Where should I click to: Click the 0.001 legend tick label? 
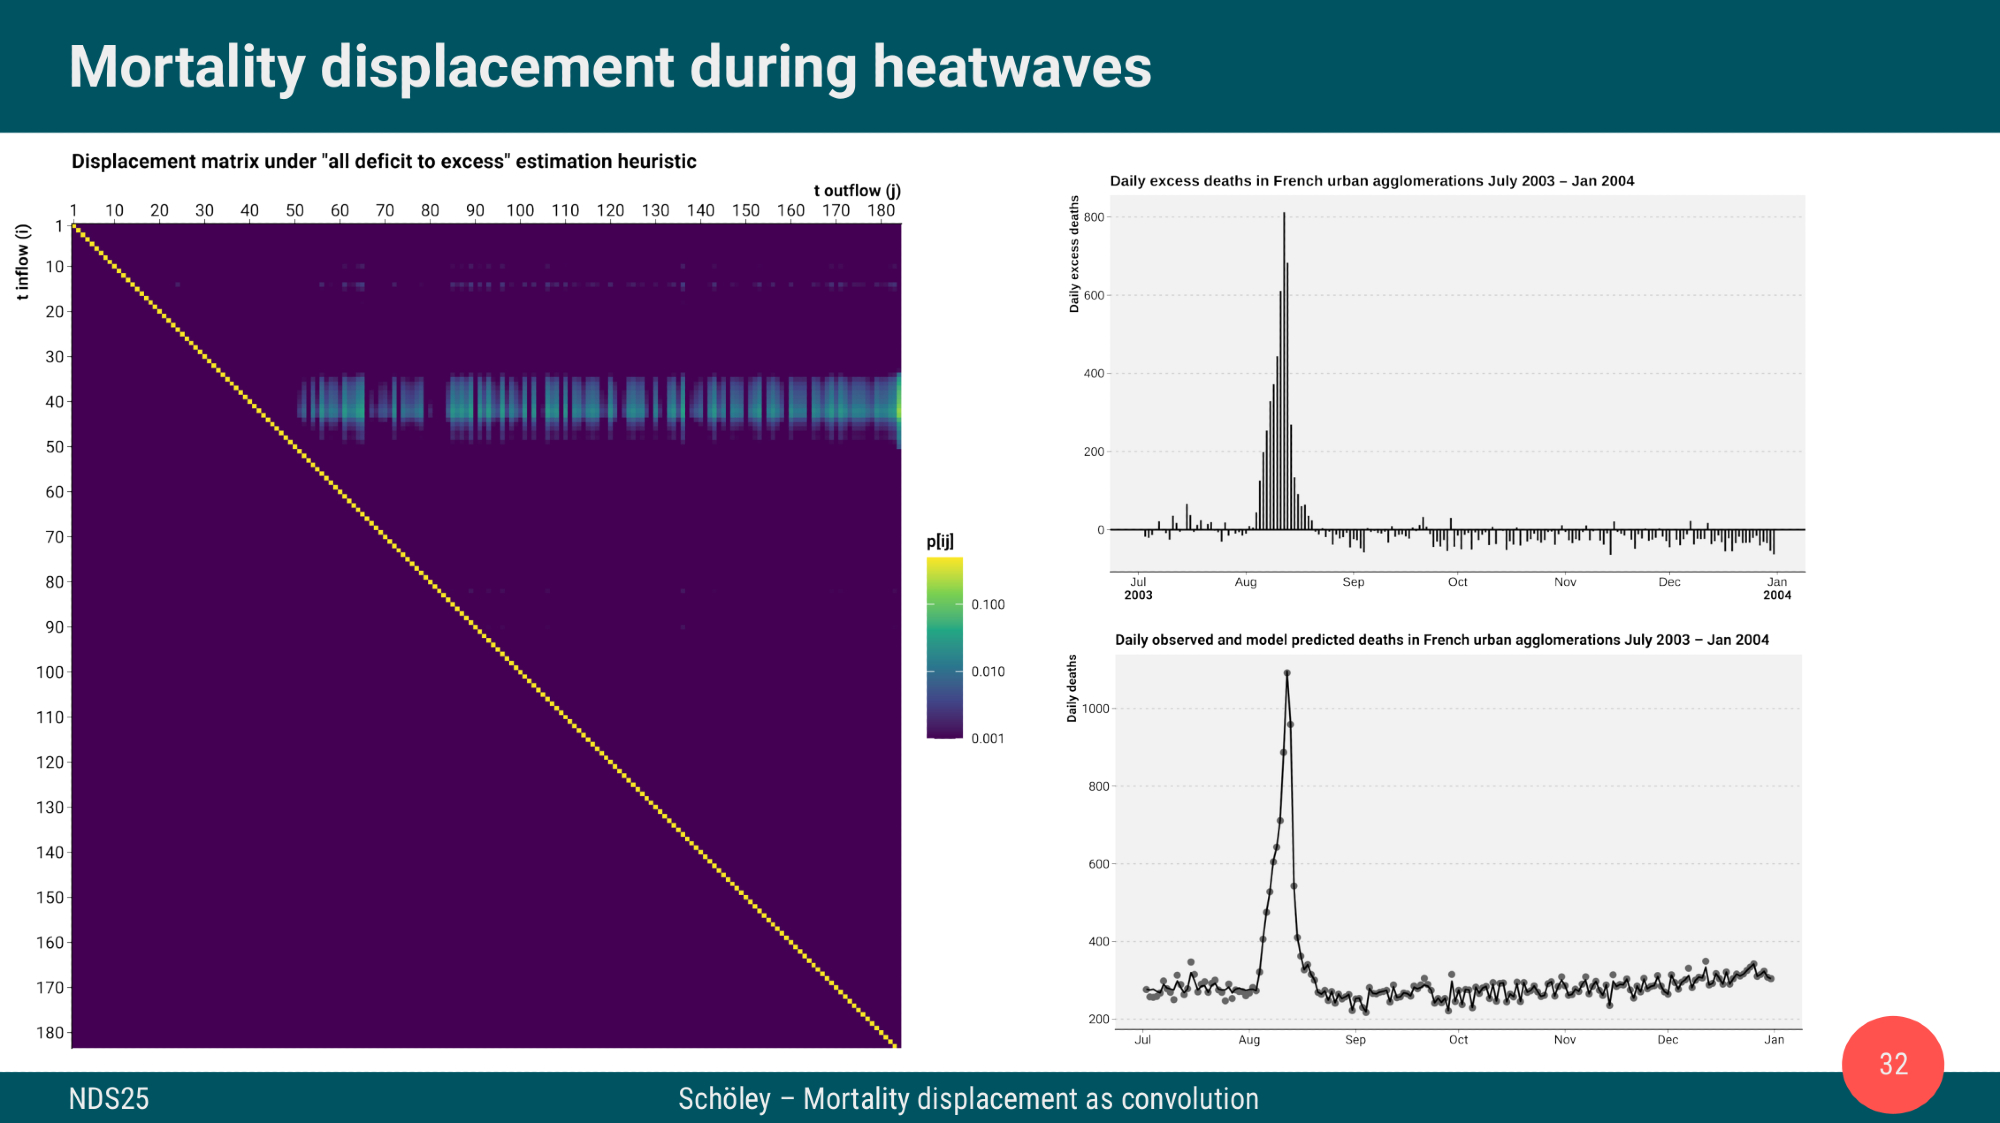[988, 739]
